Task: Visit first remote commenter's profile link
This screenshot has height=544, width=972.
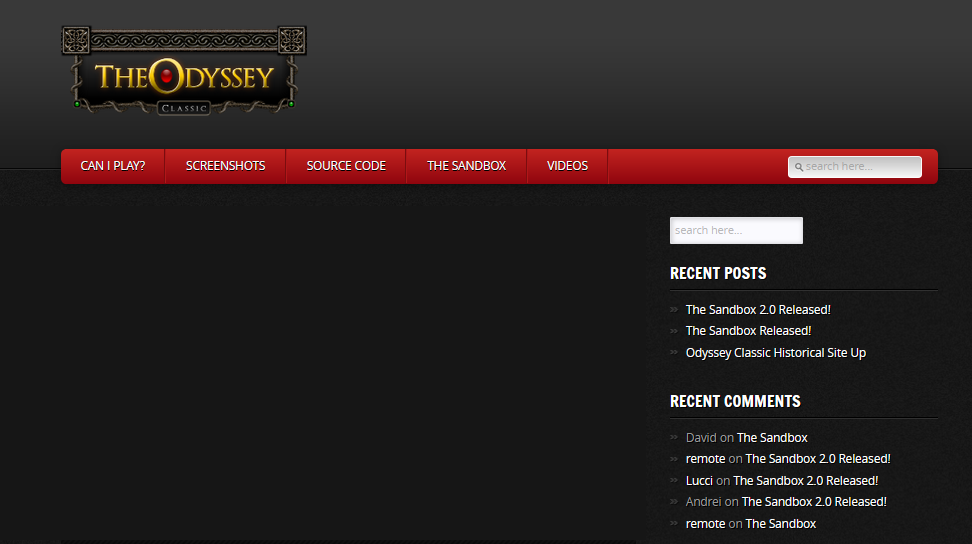Action: click(705, 459)
